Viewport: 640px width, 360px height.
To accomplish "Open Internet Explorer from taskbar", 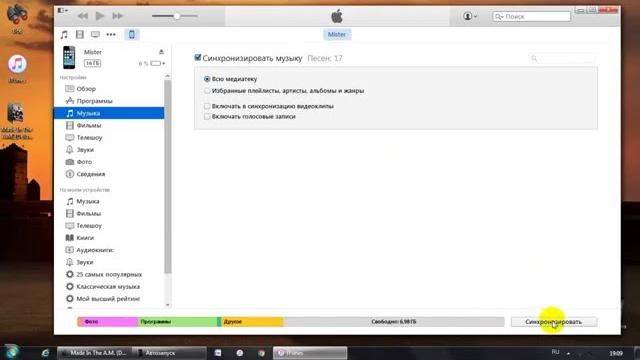I will click(x=45, y=353).
